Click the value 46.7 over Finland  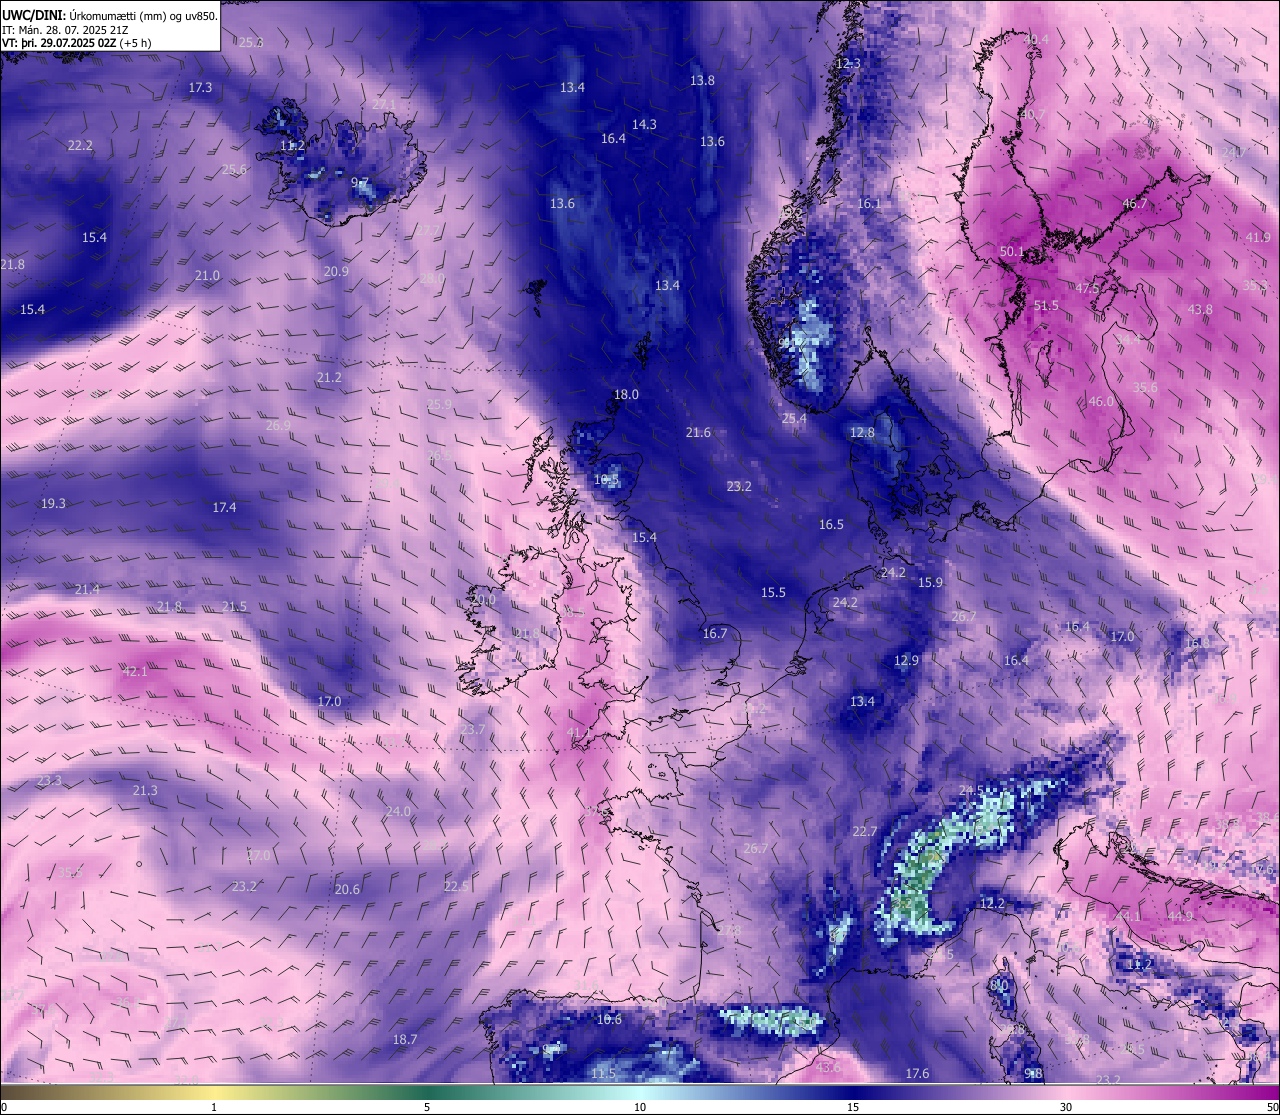[1135, 204]
